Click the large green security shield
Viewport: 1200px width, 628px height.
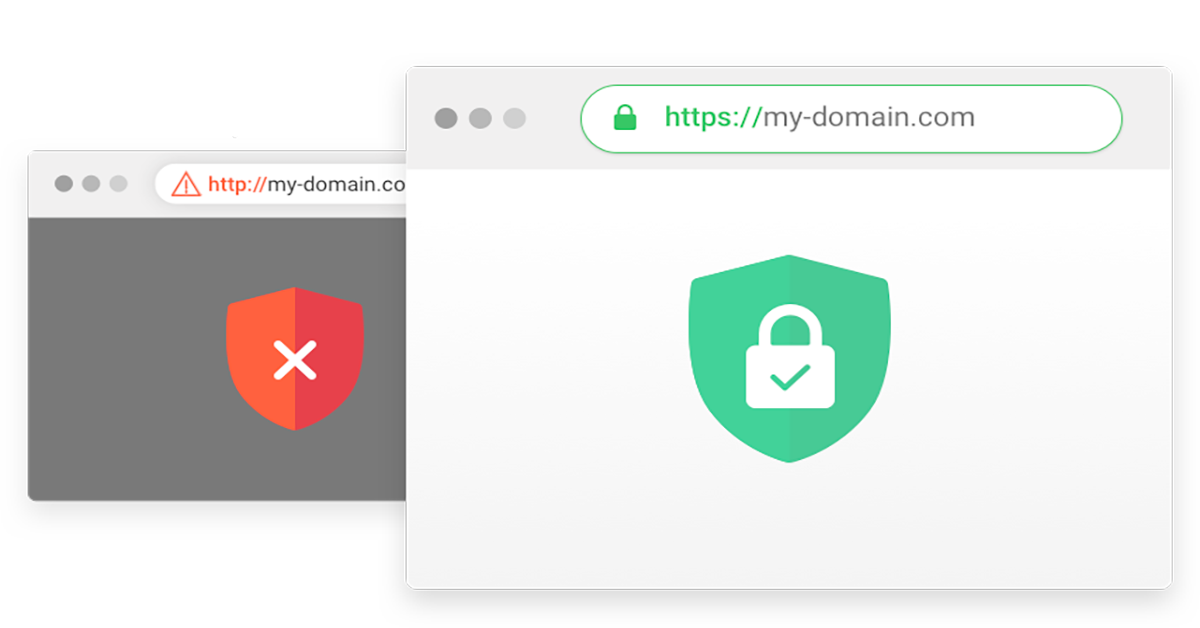click(789, 358)
